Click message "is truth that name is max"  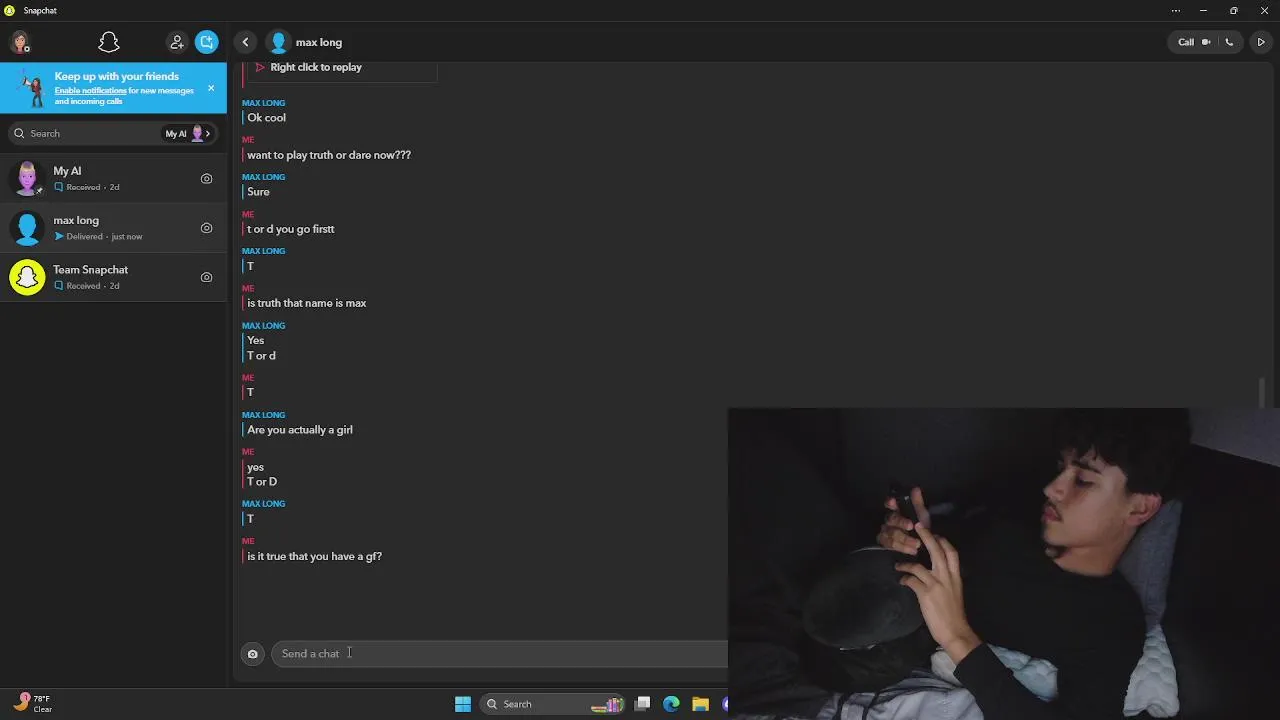307,303
